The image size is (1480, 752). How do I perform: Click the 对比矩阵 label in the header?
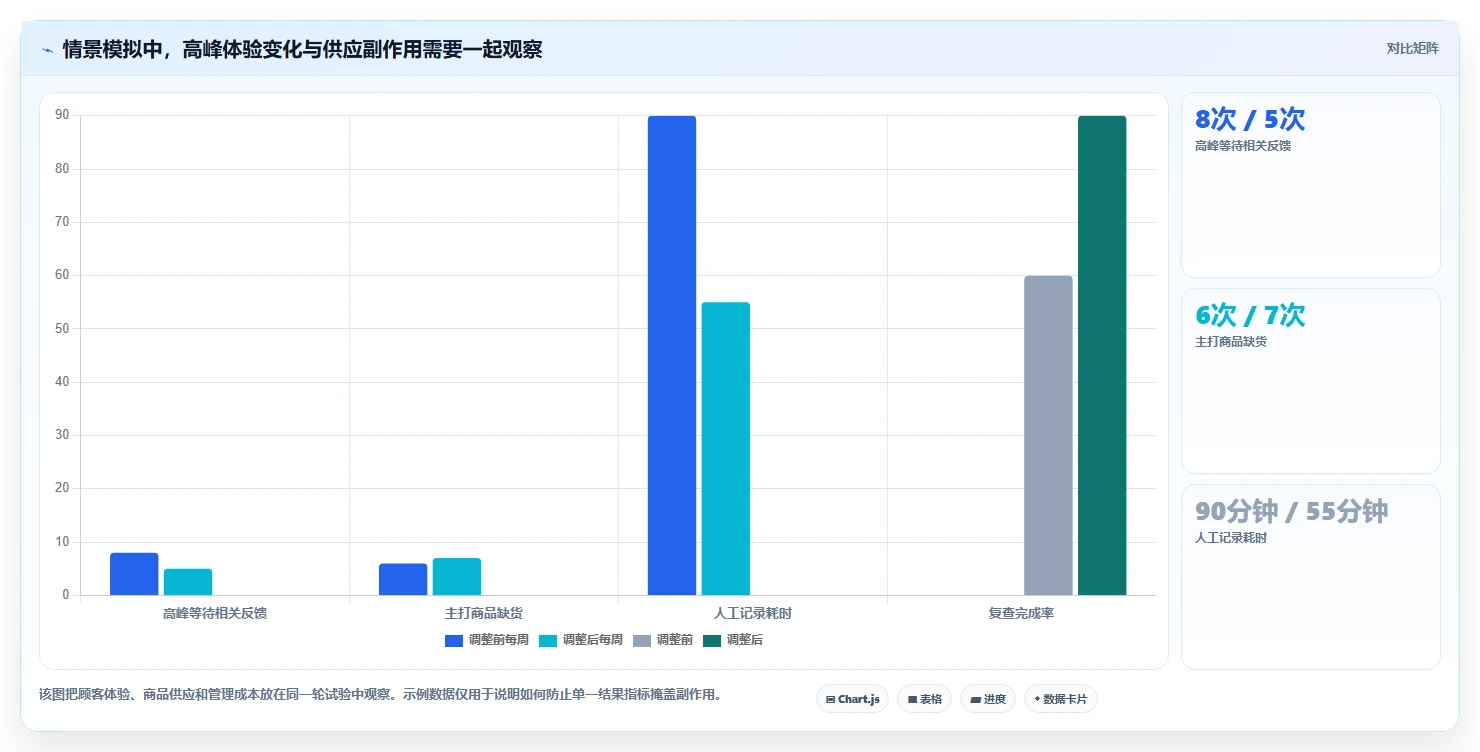pyautogui.click(x=1412, y=48)
